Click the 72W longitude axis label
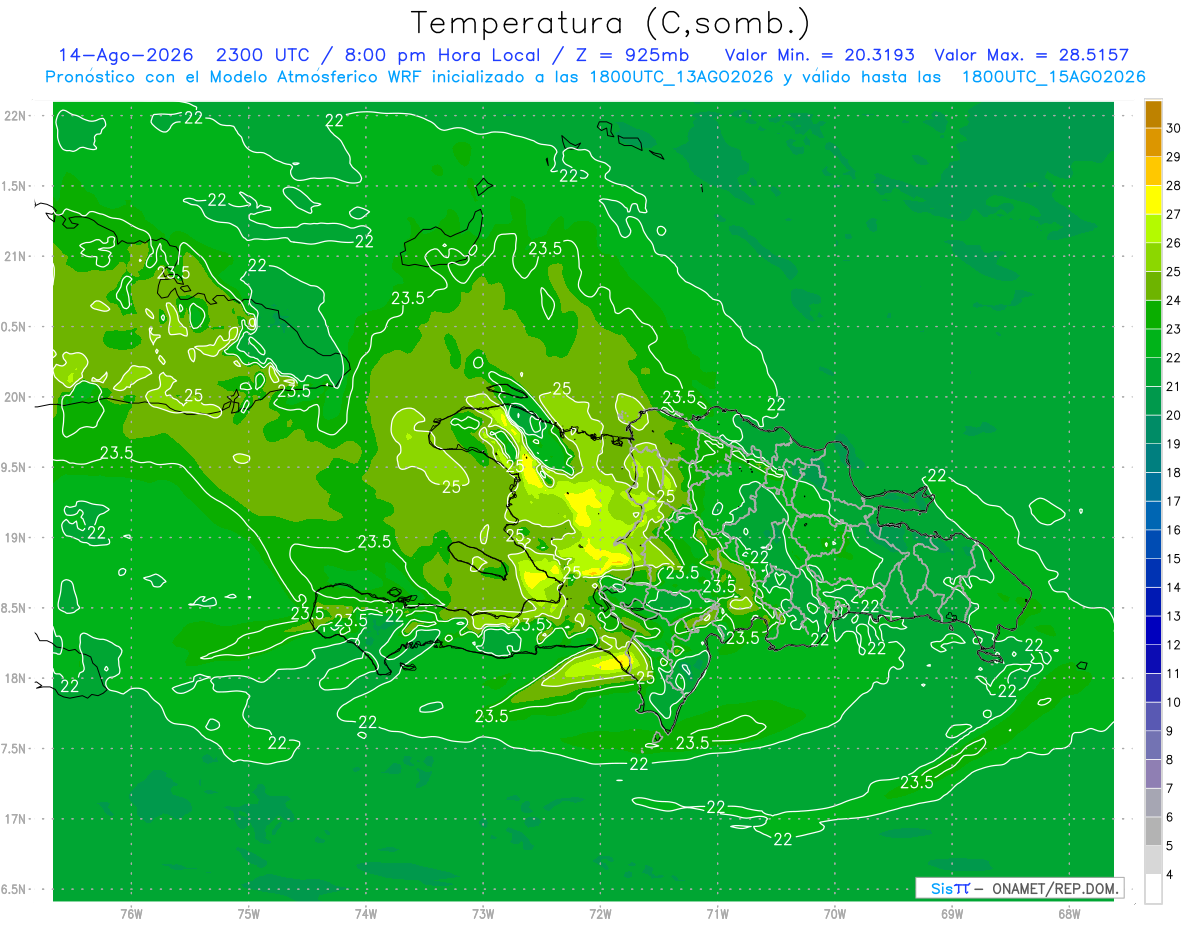The image size is (1200, 927). (x=600, y=914)
